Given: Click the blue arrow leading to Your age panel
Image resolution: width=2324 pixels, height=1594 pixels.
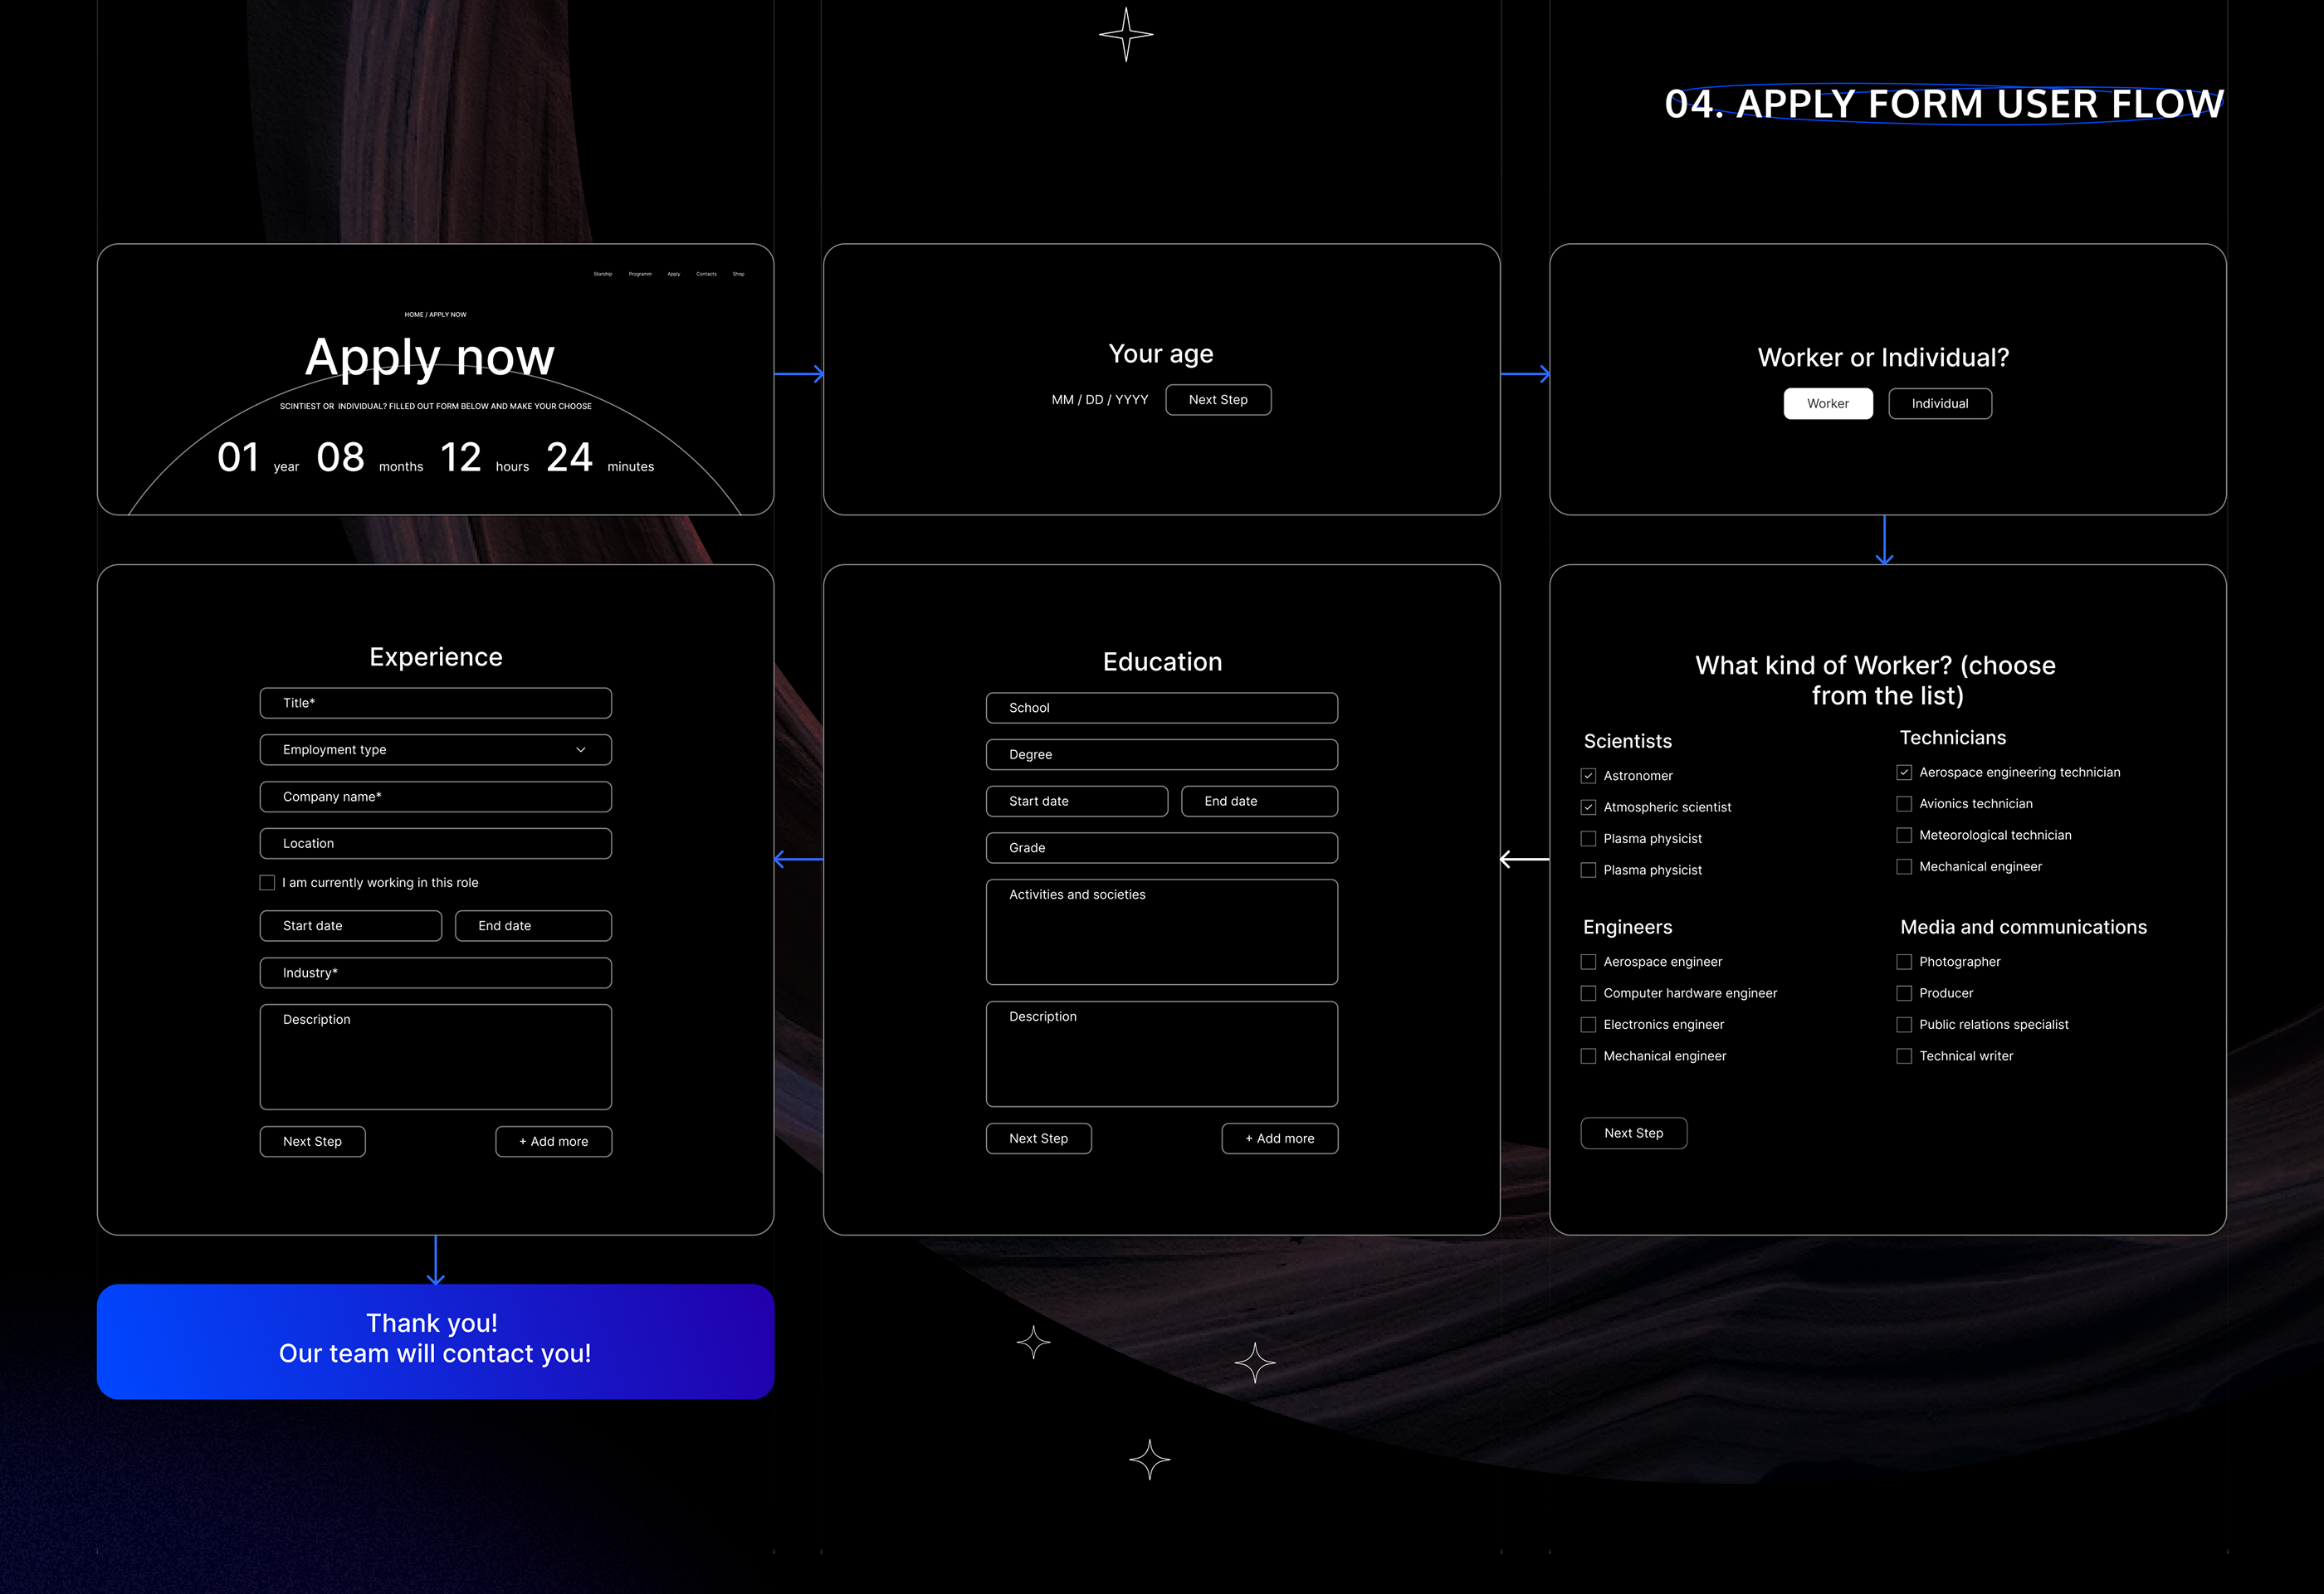Looking at the screenshot, I should pyautogui.click(x=799, y=374).
